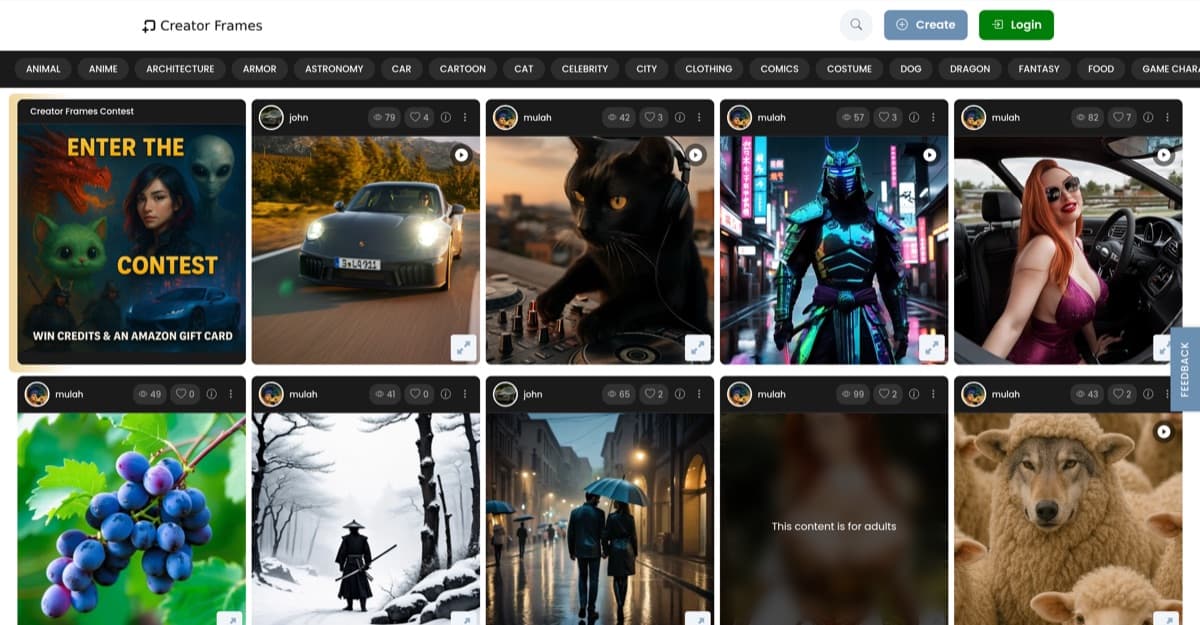Click the Create button
The height and width of the screenshot is (625, 1200).
coord(925,24)
